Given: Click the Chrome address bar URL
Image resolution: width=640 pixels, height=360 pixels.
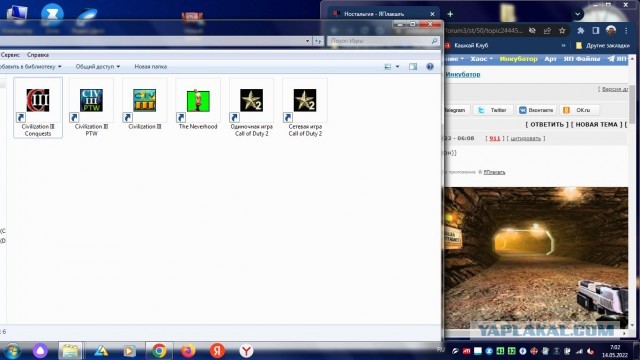Looking at the screenshot, I should point(484,31).
